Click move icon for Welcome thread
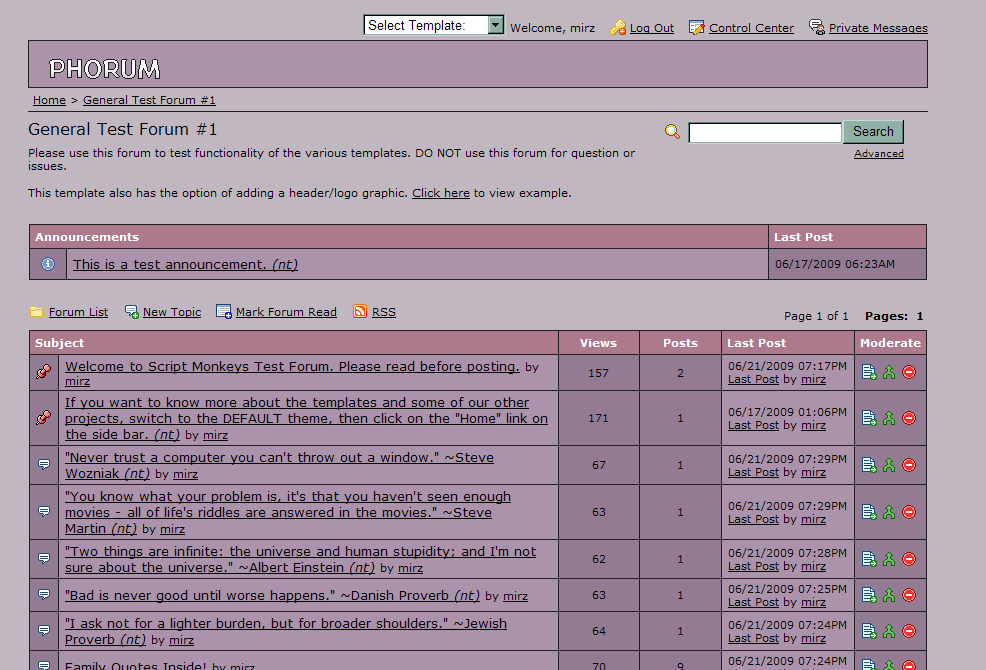 (x=869, y=372)
